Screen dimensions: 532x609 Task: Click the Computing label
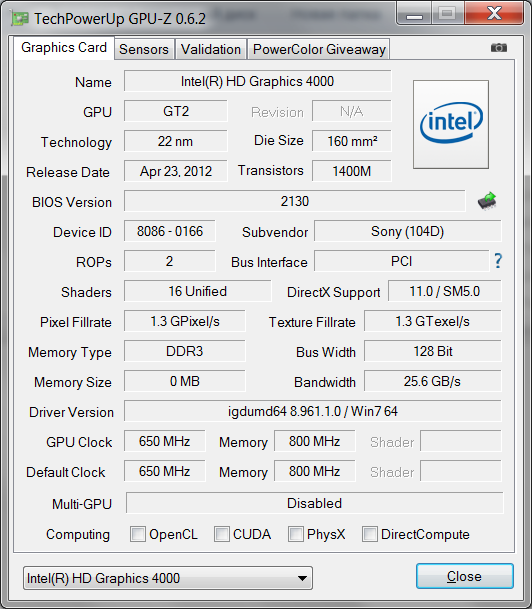pyautogui.click(x=78, y=534)
